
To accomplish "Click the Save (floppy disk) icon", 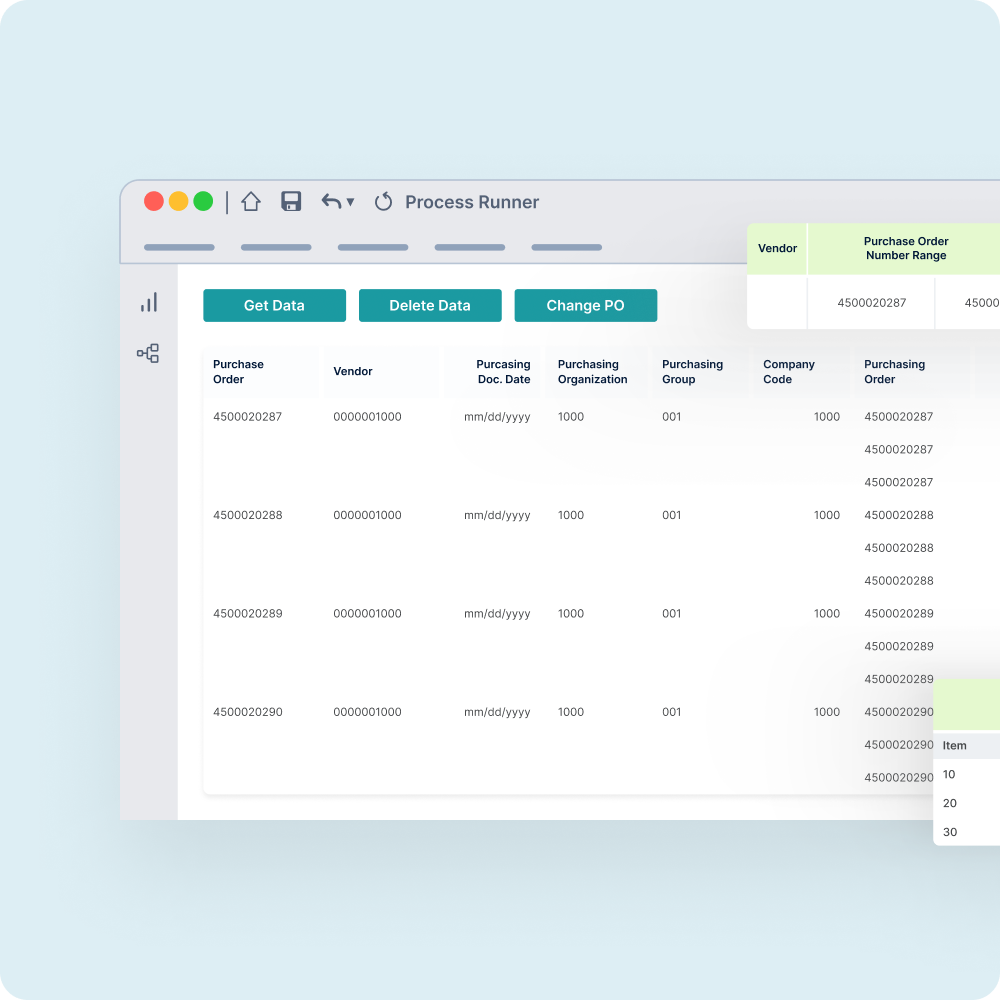I will pyautogui.click(x=291, y=201).
